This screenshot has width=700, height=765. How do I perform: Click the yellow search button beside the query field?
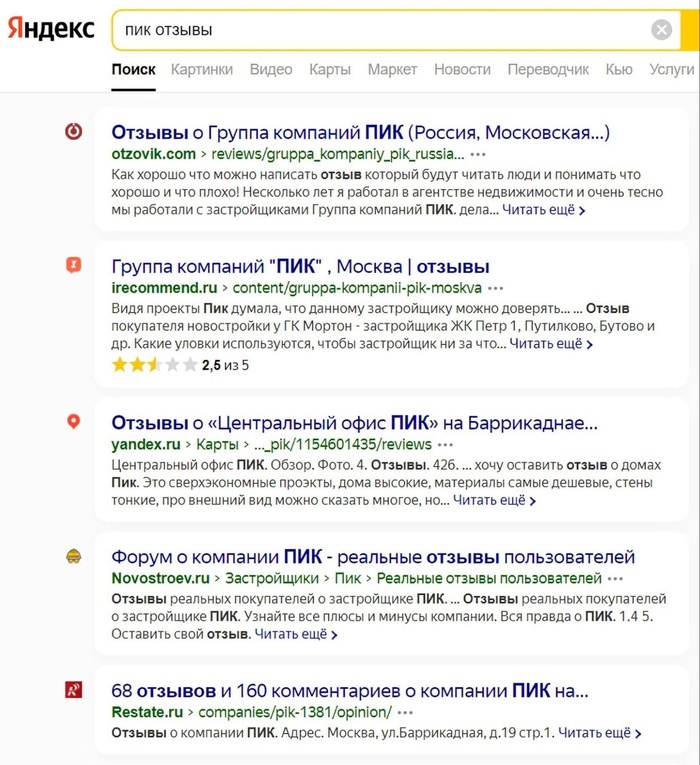click(x=690, y=30)
